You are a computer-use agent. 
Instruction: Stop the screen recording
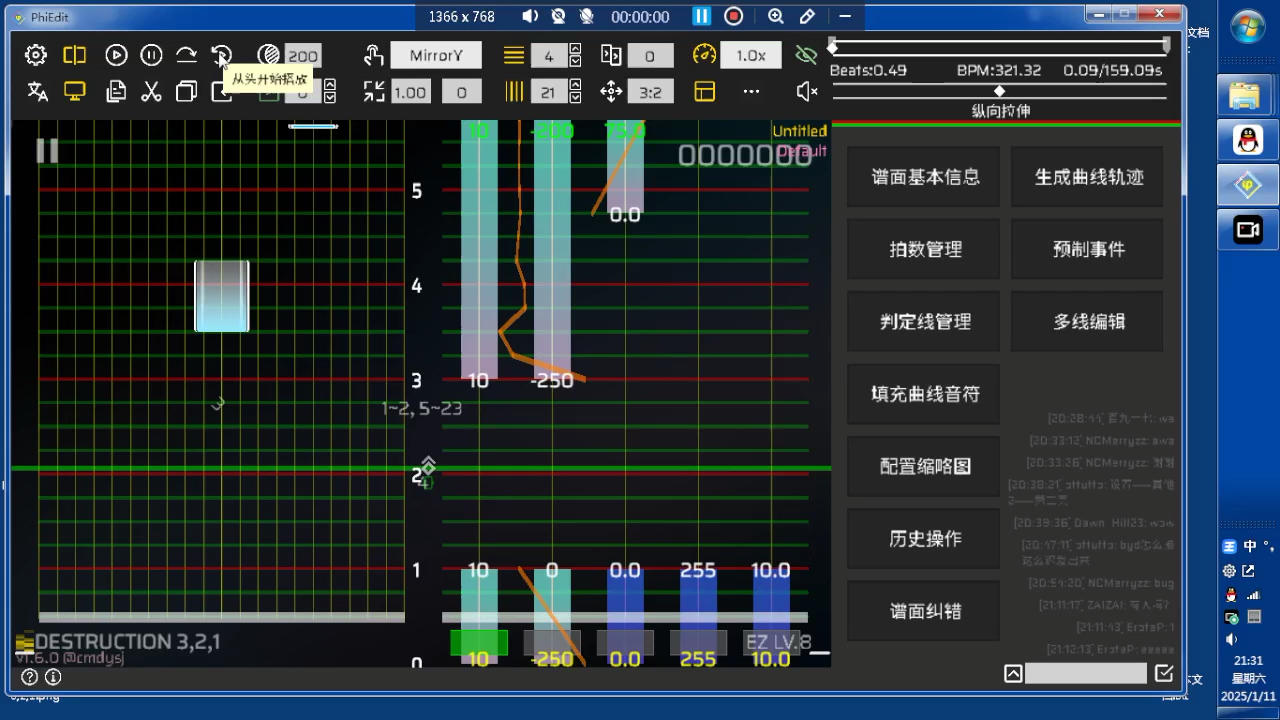pyautogui.click(x=734, y=16)
